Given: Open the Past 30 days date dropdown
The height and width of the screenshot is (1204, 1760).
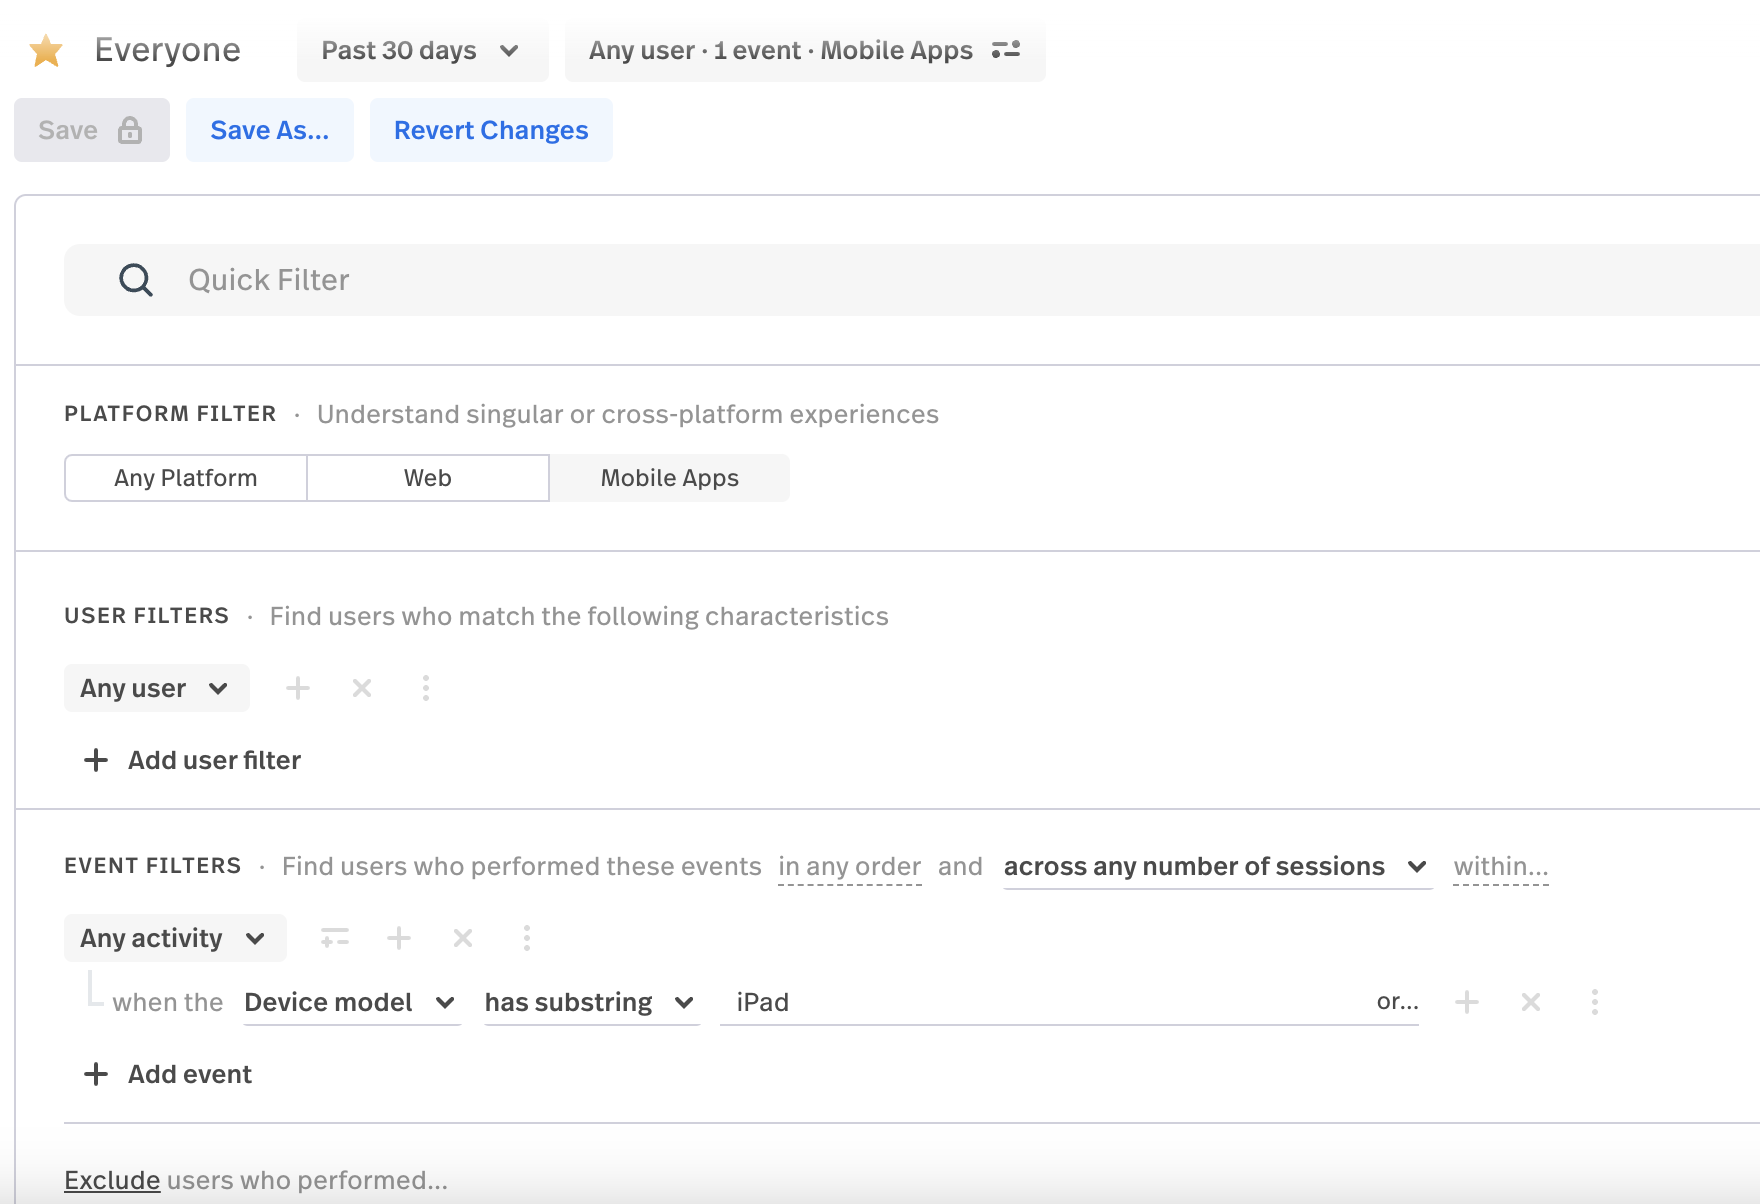Looking at the screenshot, I should click(x=421, y=51).
